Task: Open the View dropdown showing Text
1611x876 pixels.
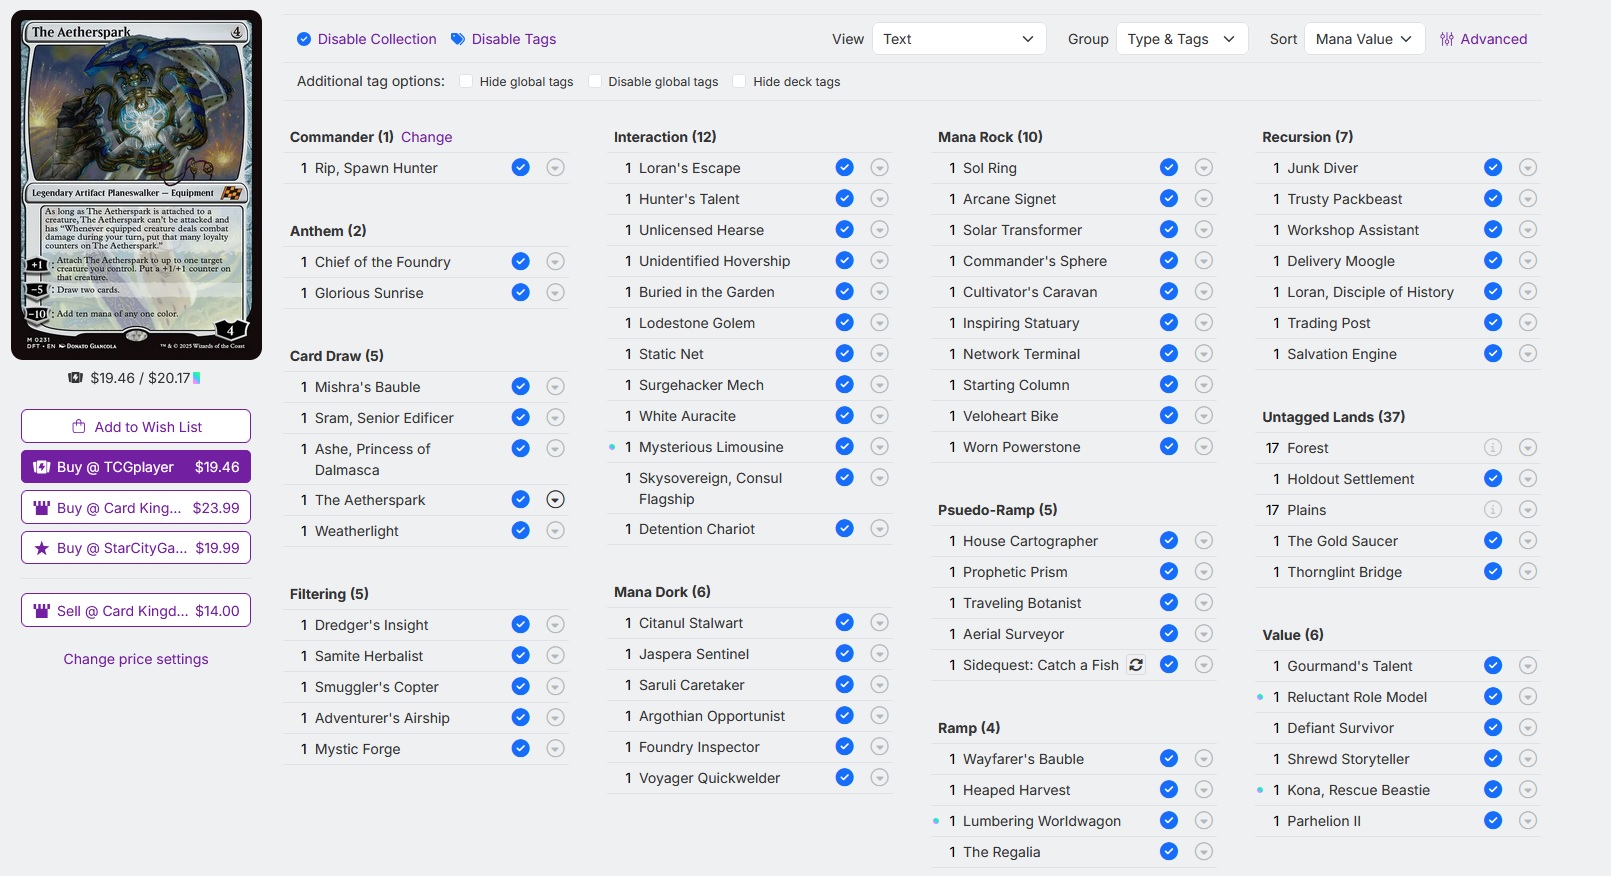Action: click(x=959, y=39)
